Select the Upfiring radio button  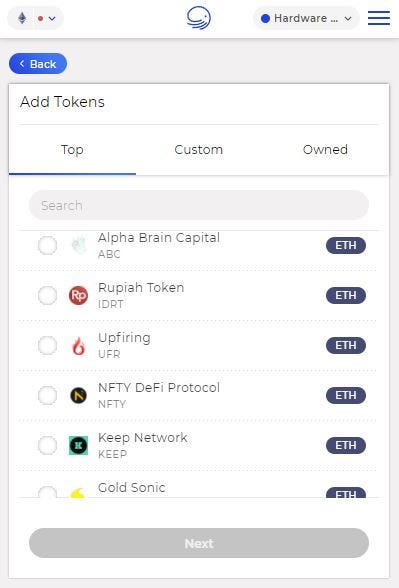[x=48, y=345]
